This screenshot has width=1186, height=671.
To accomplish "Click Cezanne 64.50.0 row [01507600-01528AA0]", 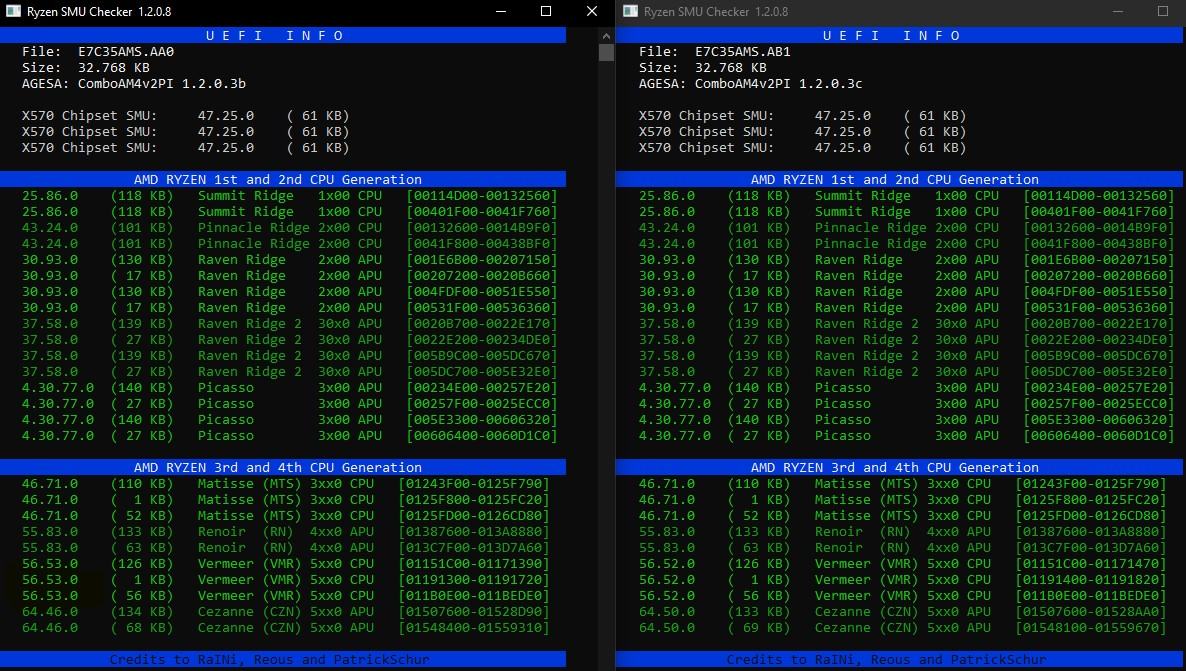I will pyautogui.click(x=903, y=611).
